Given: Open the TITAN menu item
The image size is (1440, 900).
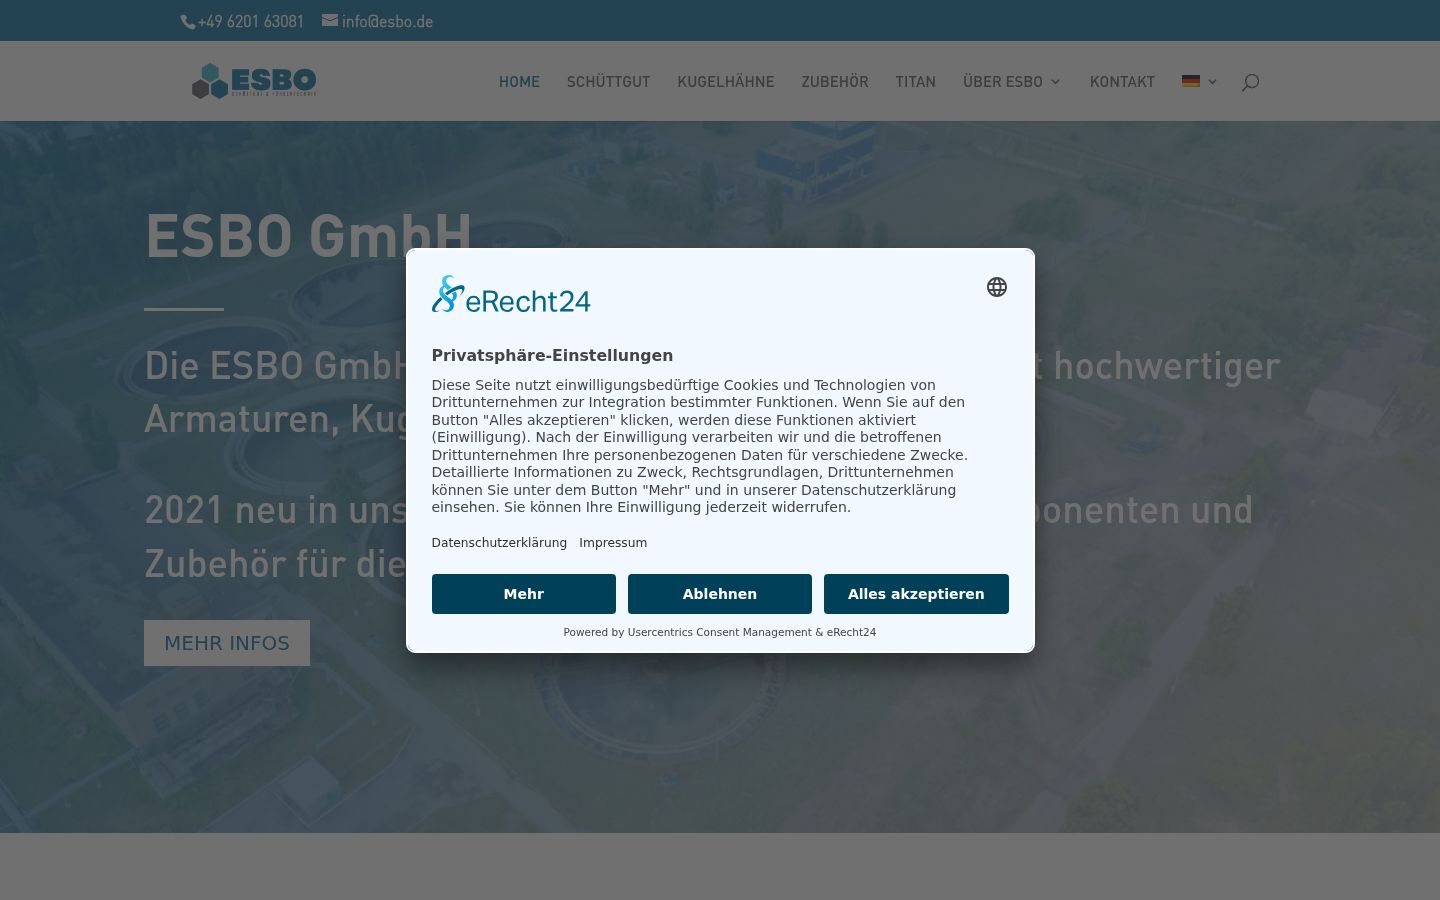Looking at the screenshot, I should click(915, 81).
